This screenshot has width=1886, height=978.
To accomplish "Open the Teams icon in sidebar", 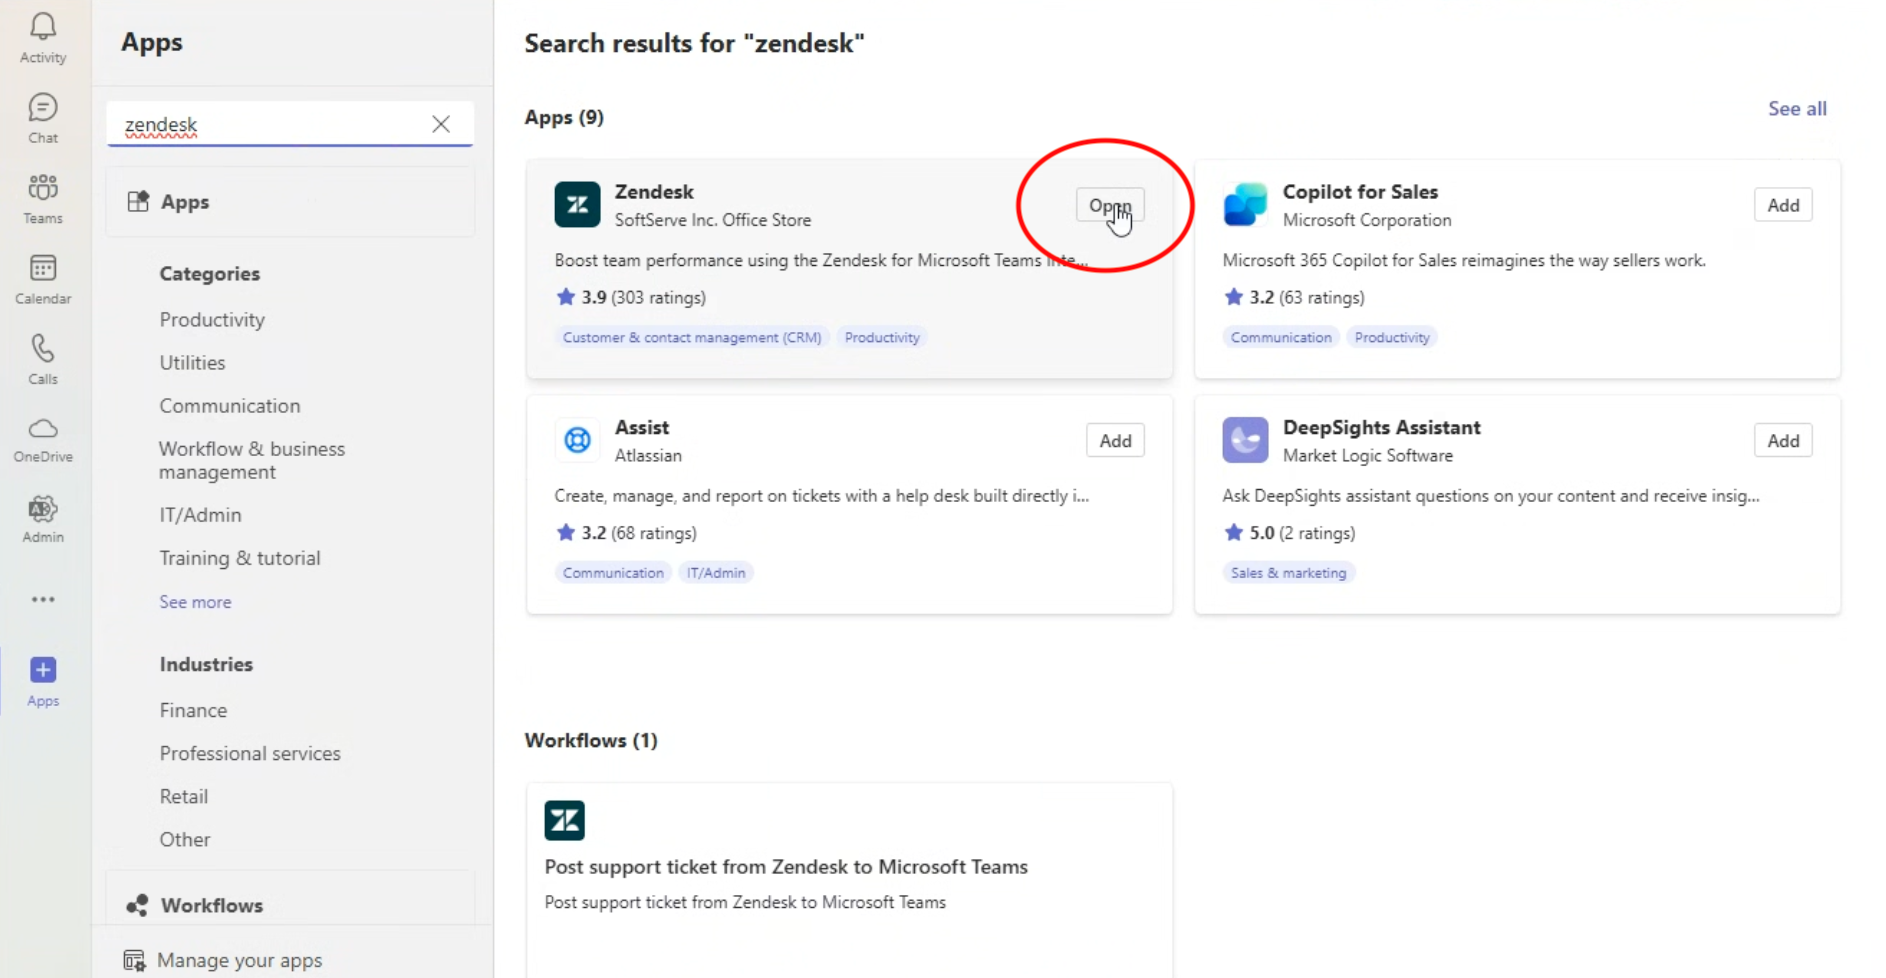I will pyautogui.click(x=43, y=187).
